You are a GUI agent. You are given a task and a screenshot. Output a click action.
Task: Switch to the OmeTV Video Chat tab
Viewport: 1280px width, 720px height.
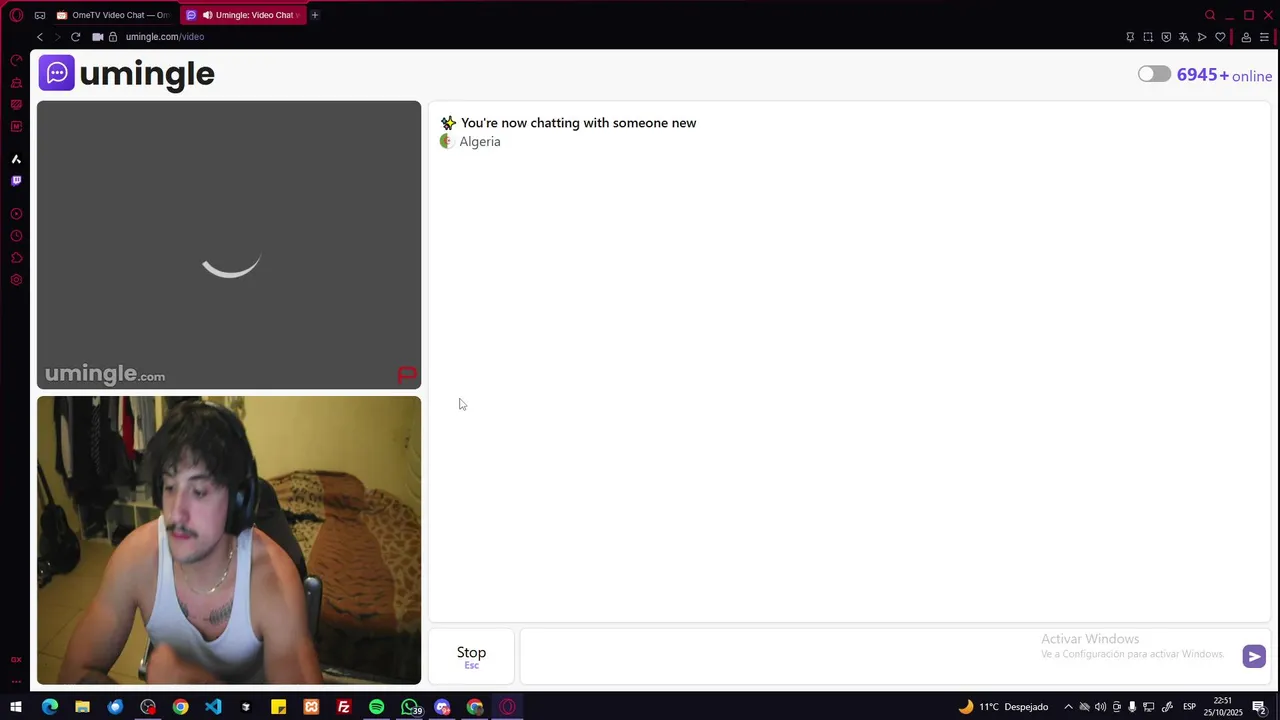(x=113, y=15)
